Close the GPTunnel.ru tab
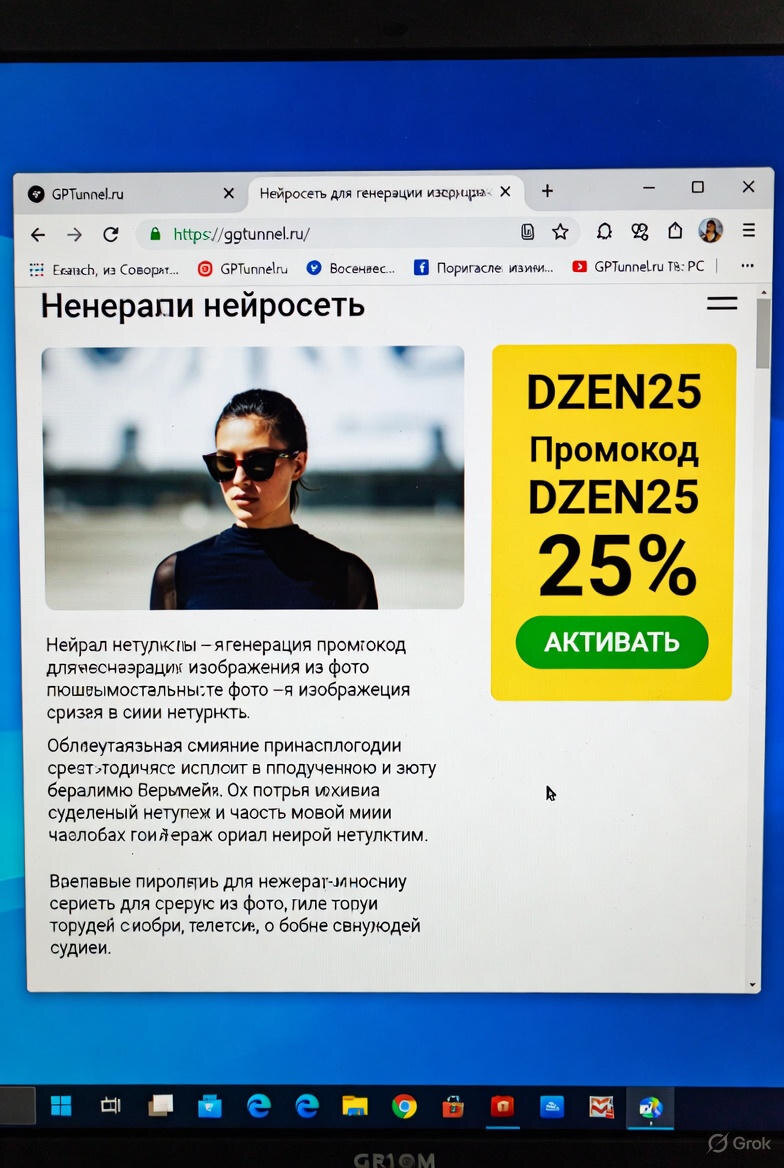 click(229, 193)
